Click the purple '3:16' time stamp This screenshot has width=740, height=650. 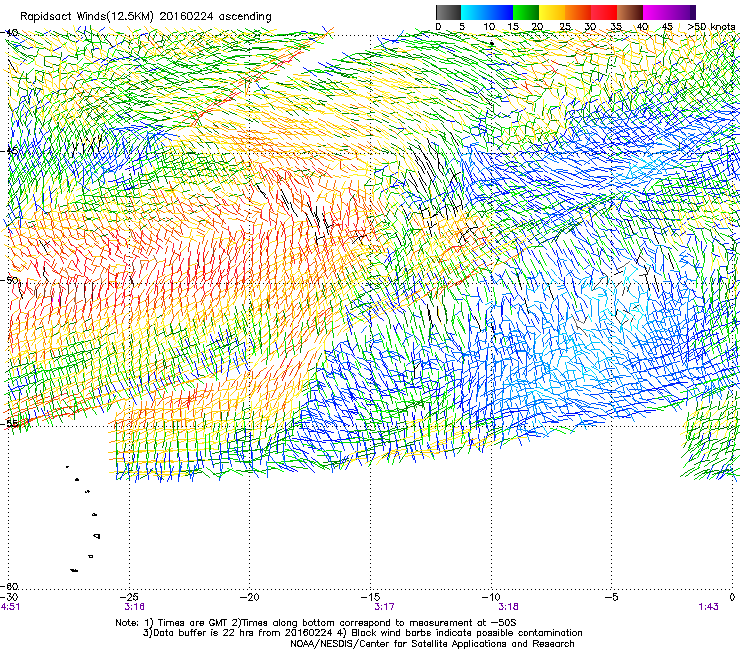pos(135,607)
